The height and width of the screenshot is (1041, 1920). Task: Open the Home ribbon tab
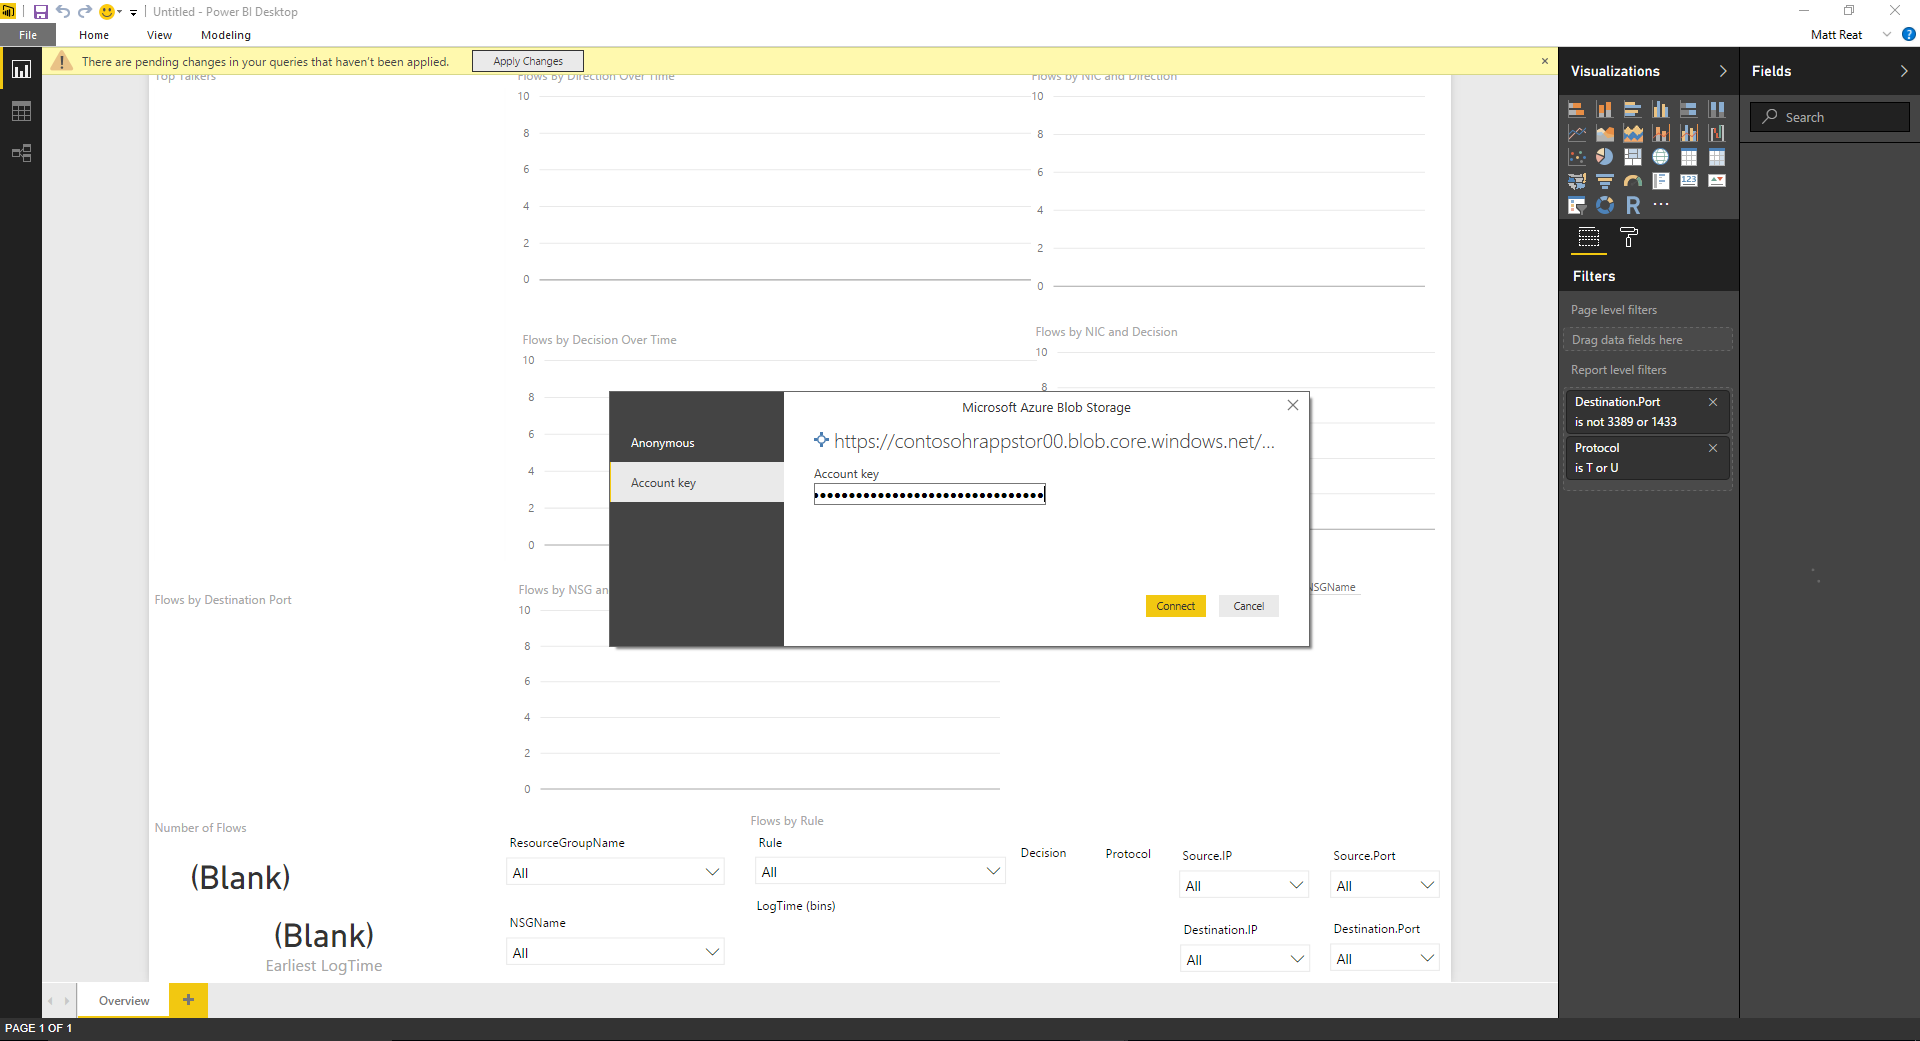tap(94, 35)
